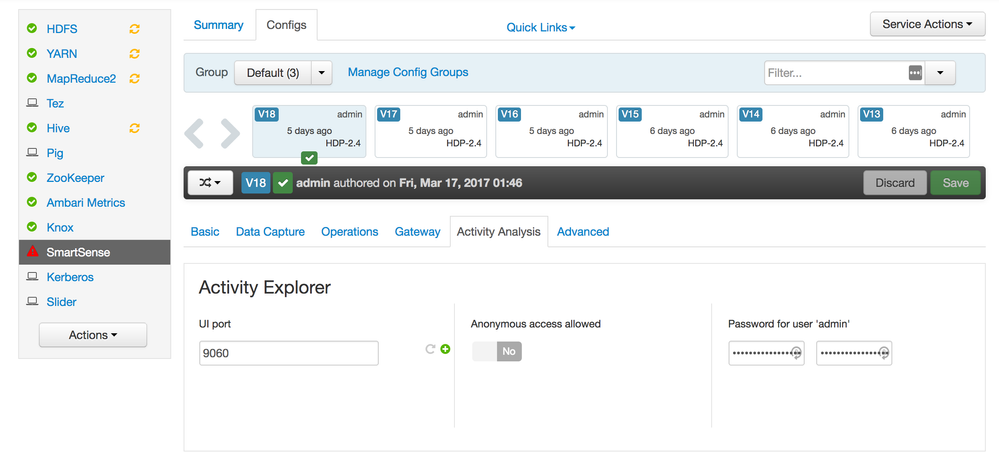Screen dimensions: 999x454
Task: Click the V18 badge in version bar
Action: click(x=256, y=183)
